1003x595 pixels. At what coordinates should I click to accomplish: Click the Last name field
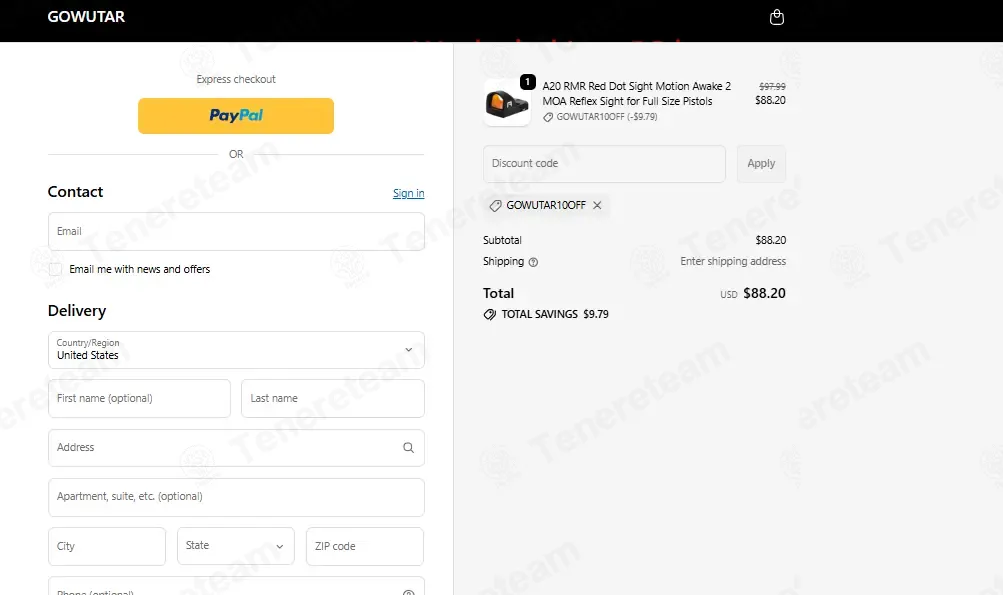(333, 399)
